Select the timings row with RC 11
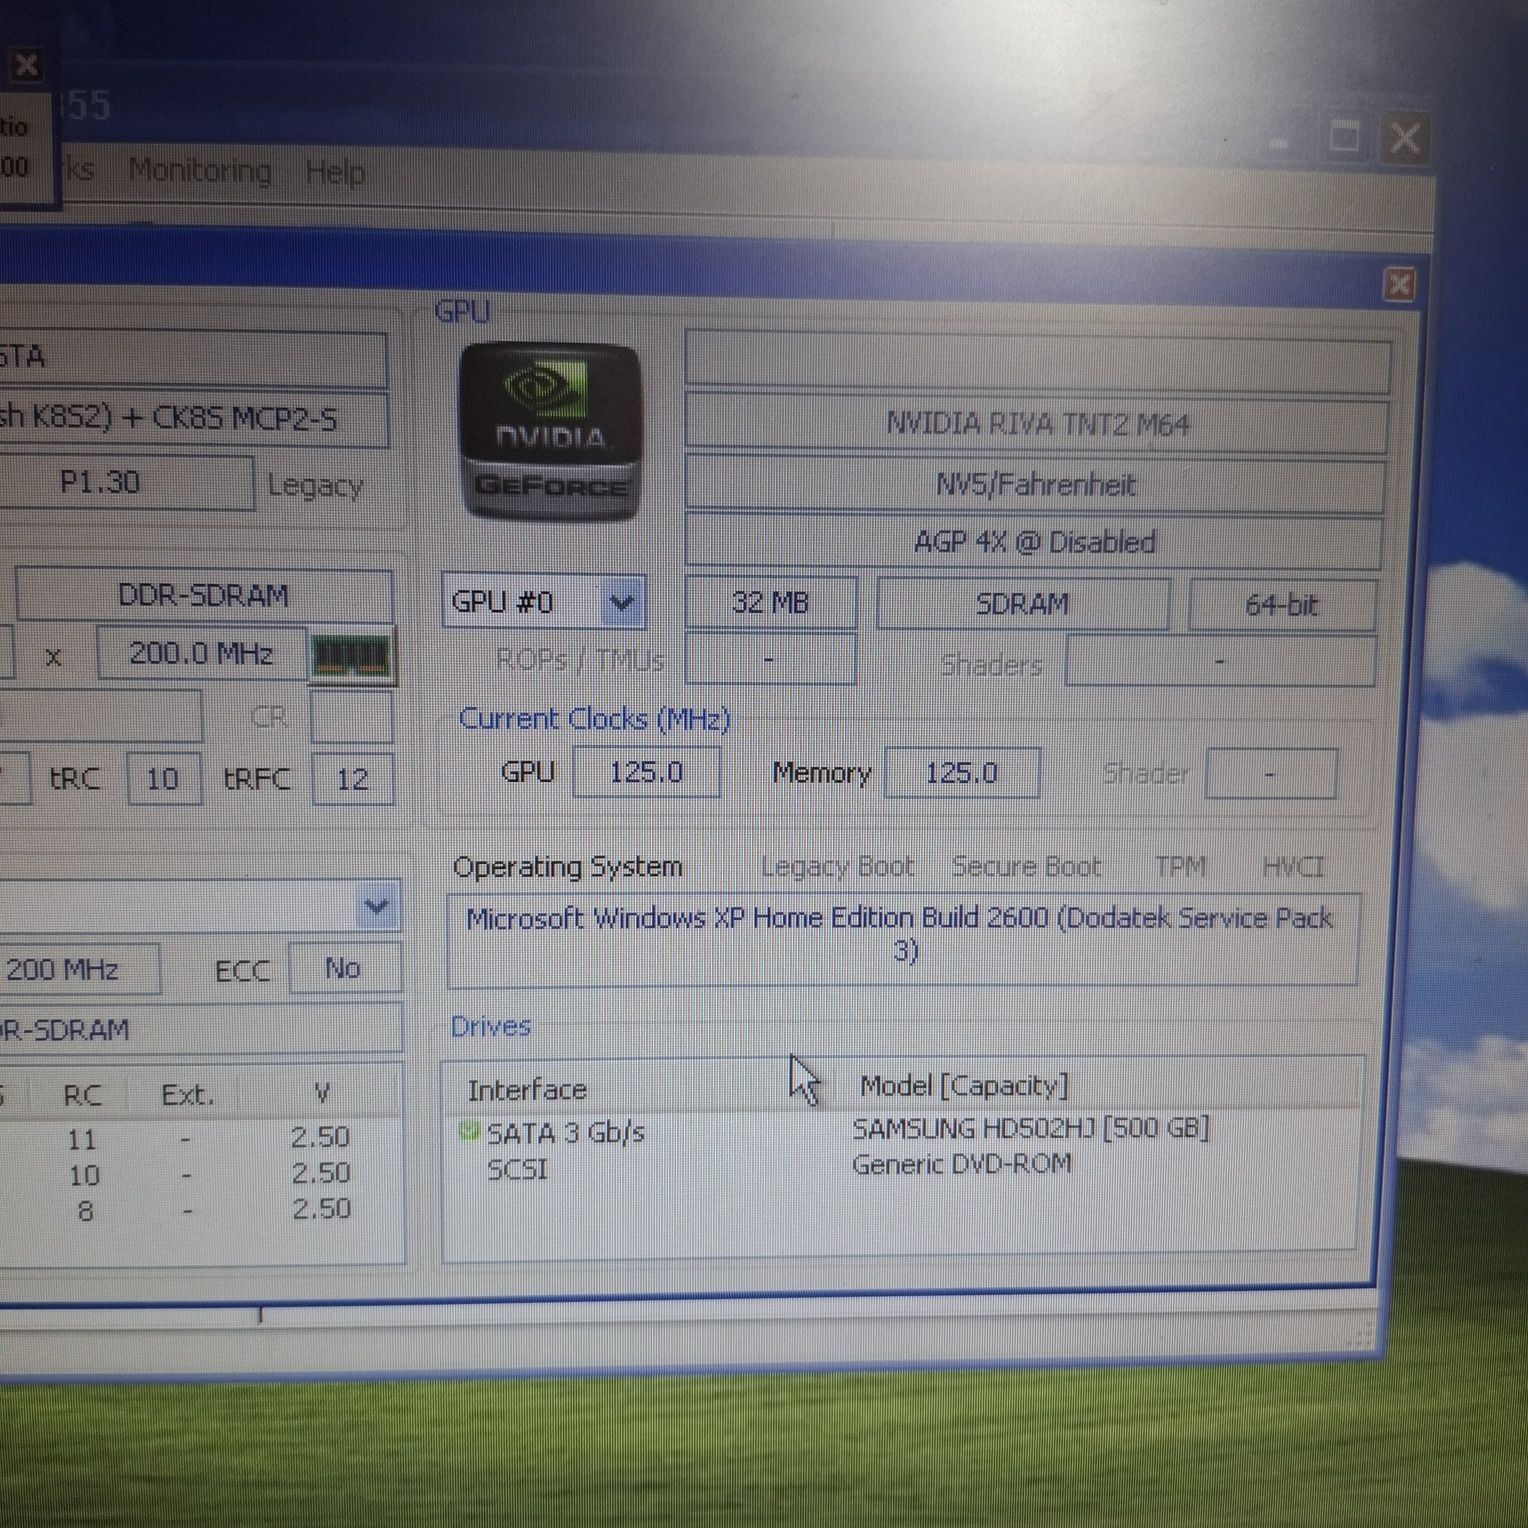Image resolution: width=1528 pixels, height=1528 pixels. (200, 1138)
